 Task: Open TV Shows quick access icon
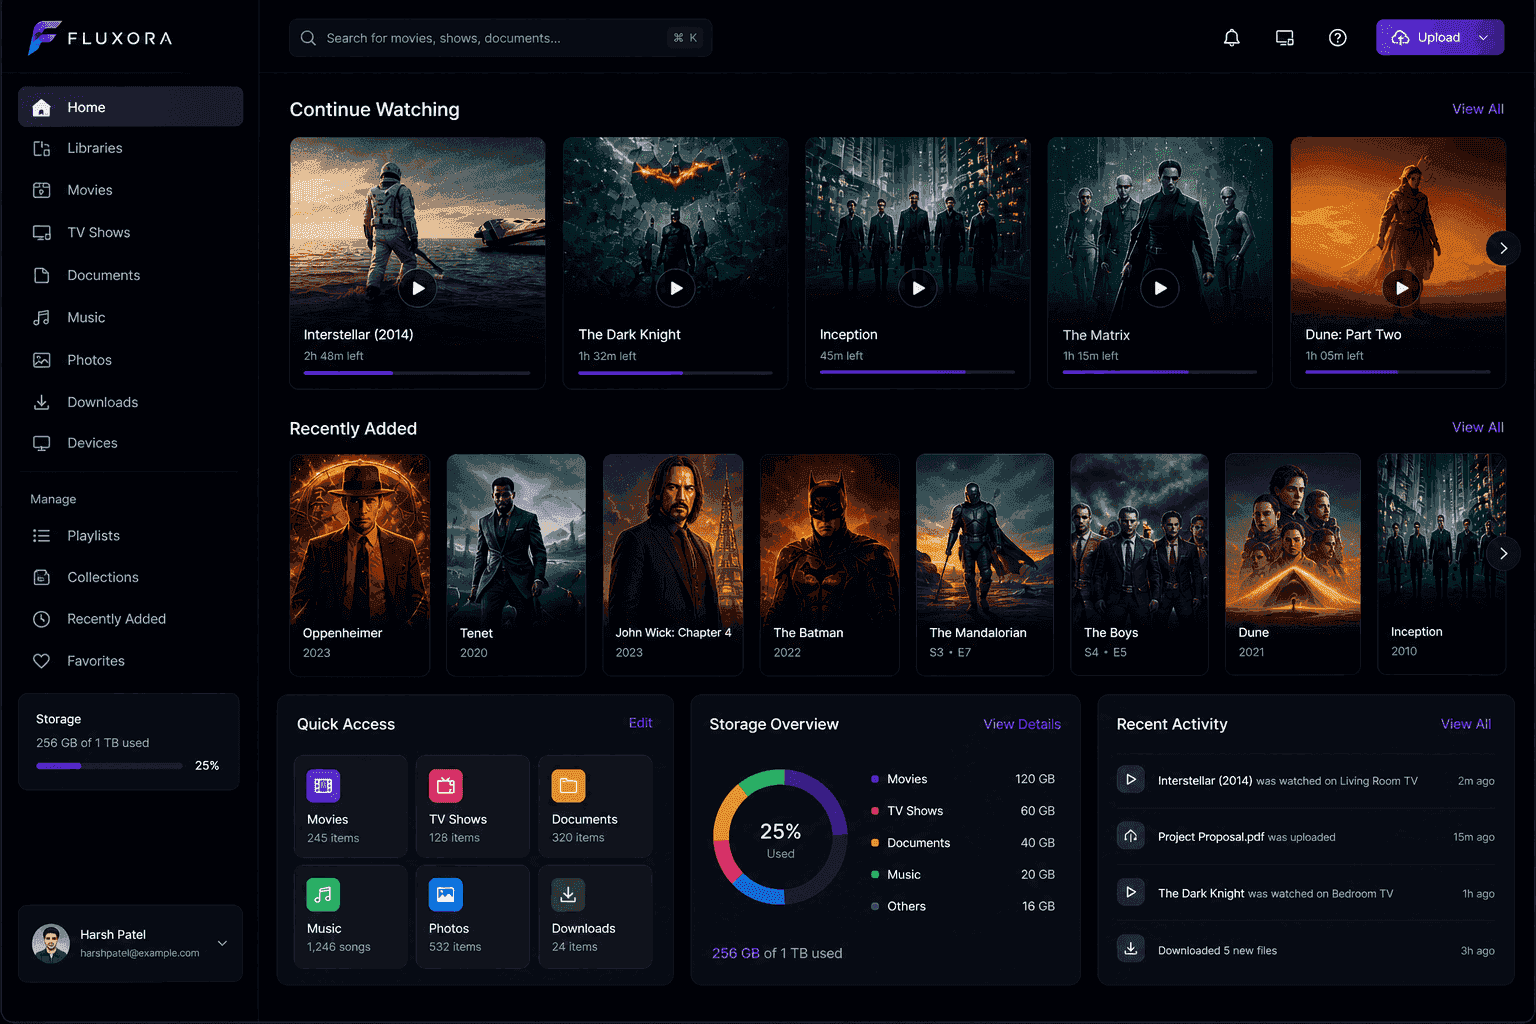[x=446, y=786]
